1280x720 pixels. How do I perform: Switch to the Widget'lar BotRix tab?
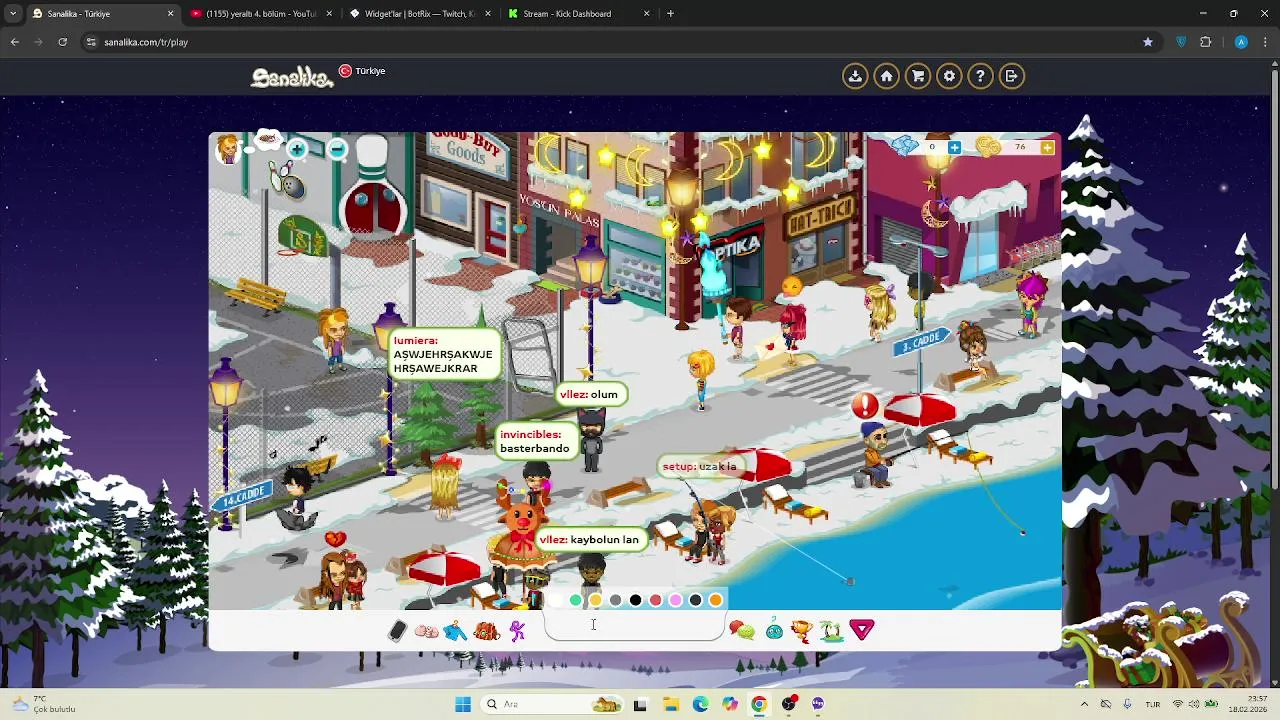pos(420,14)
